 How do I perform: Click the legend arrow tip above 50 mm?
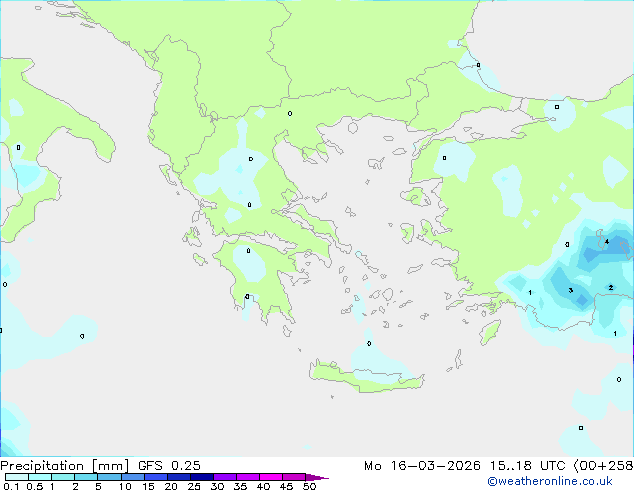point(317,477)
